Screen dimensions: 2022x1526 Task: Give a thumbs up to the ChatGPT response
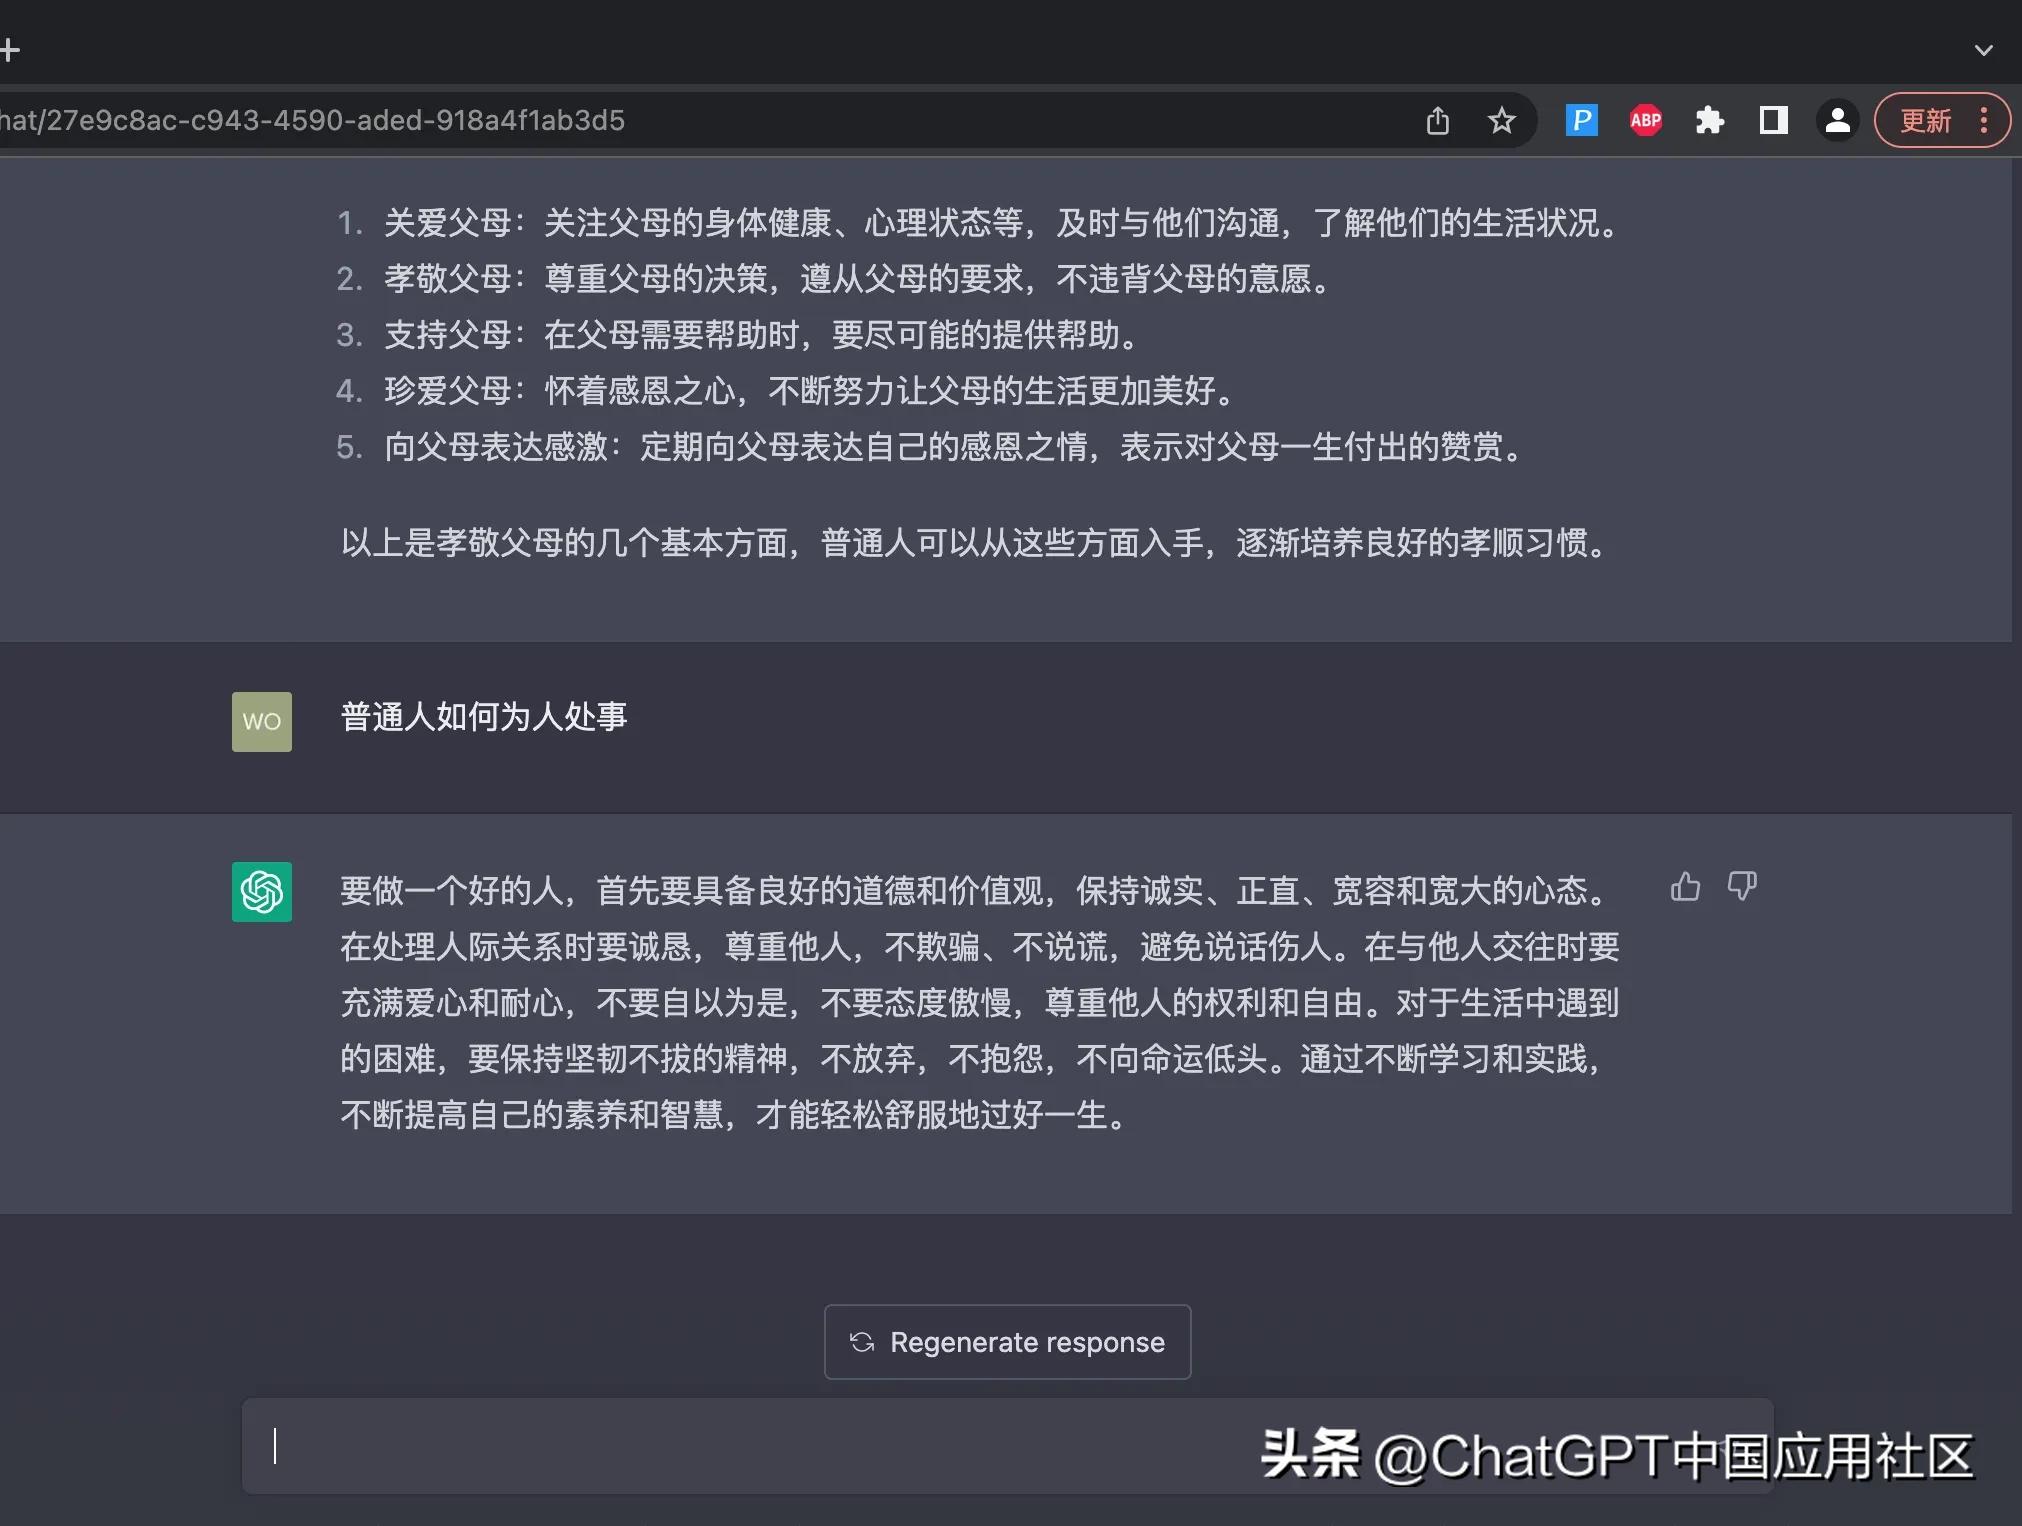[1684, 887]
